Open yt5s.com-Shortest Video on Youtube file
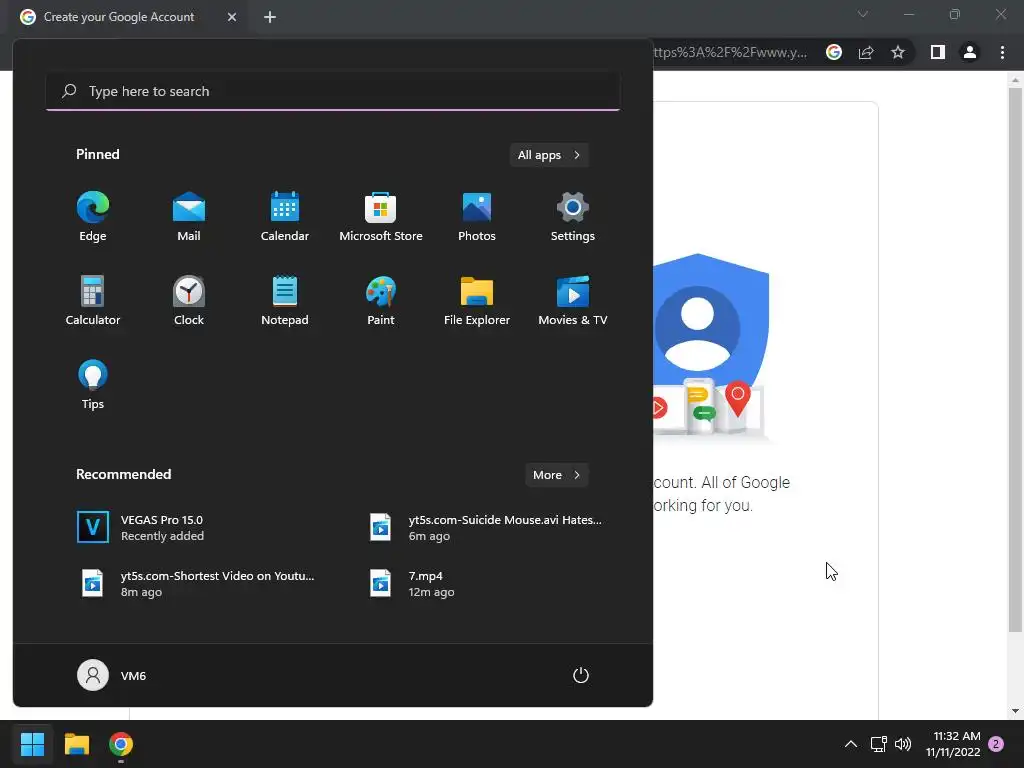The height and width of the screenshot is (768, 1024). tap(197, 584)
